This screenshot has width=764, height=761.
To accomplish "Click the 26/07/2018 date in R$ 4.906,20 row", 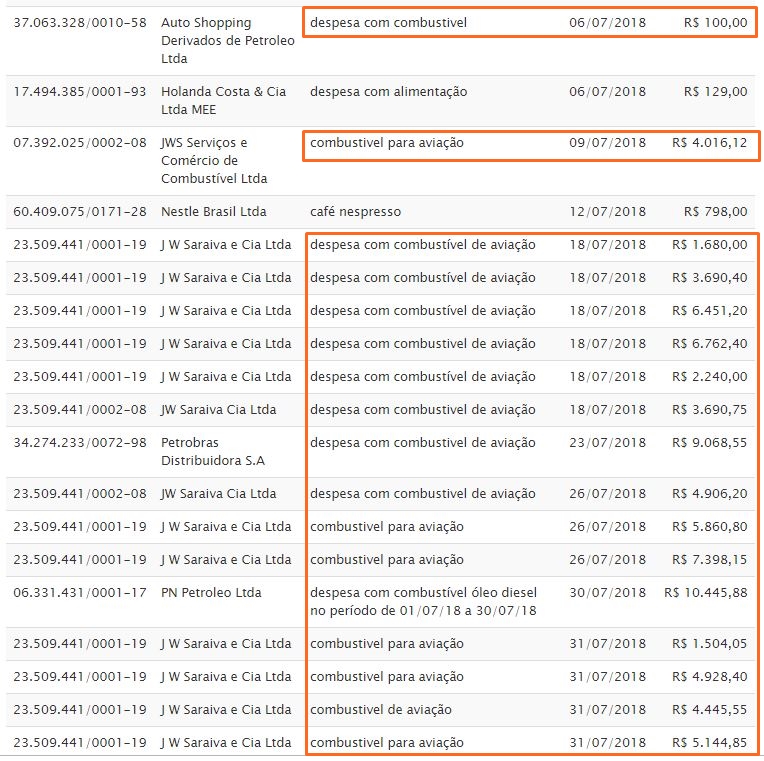I will [x=607, y=494].
